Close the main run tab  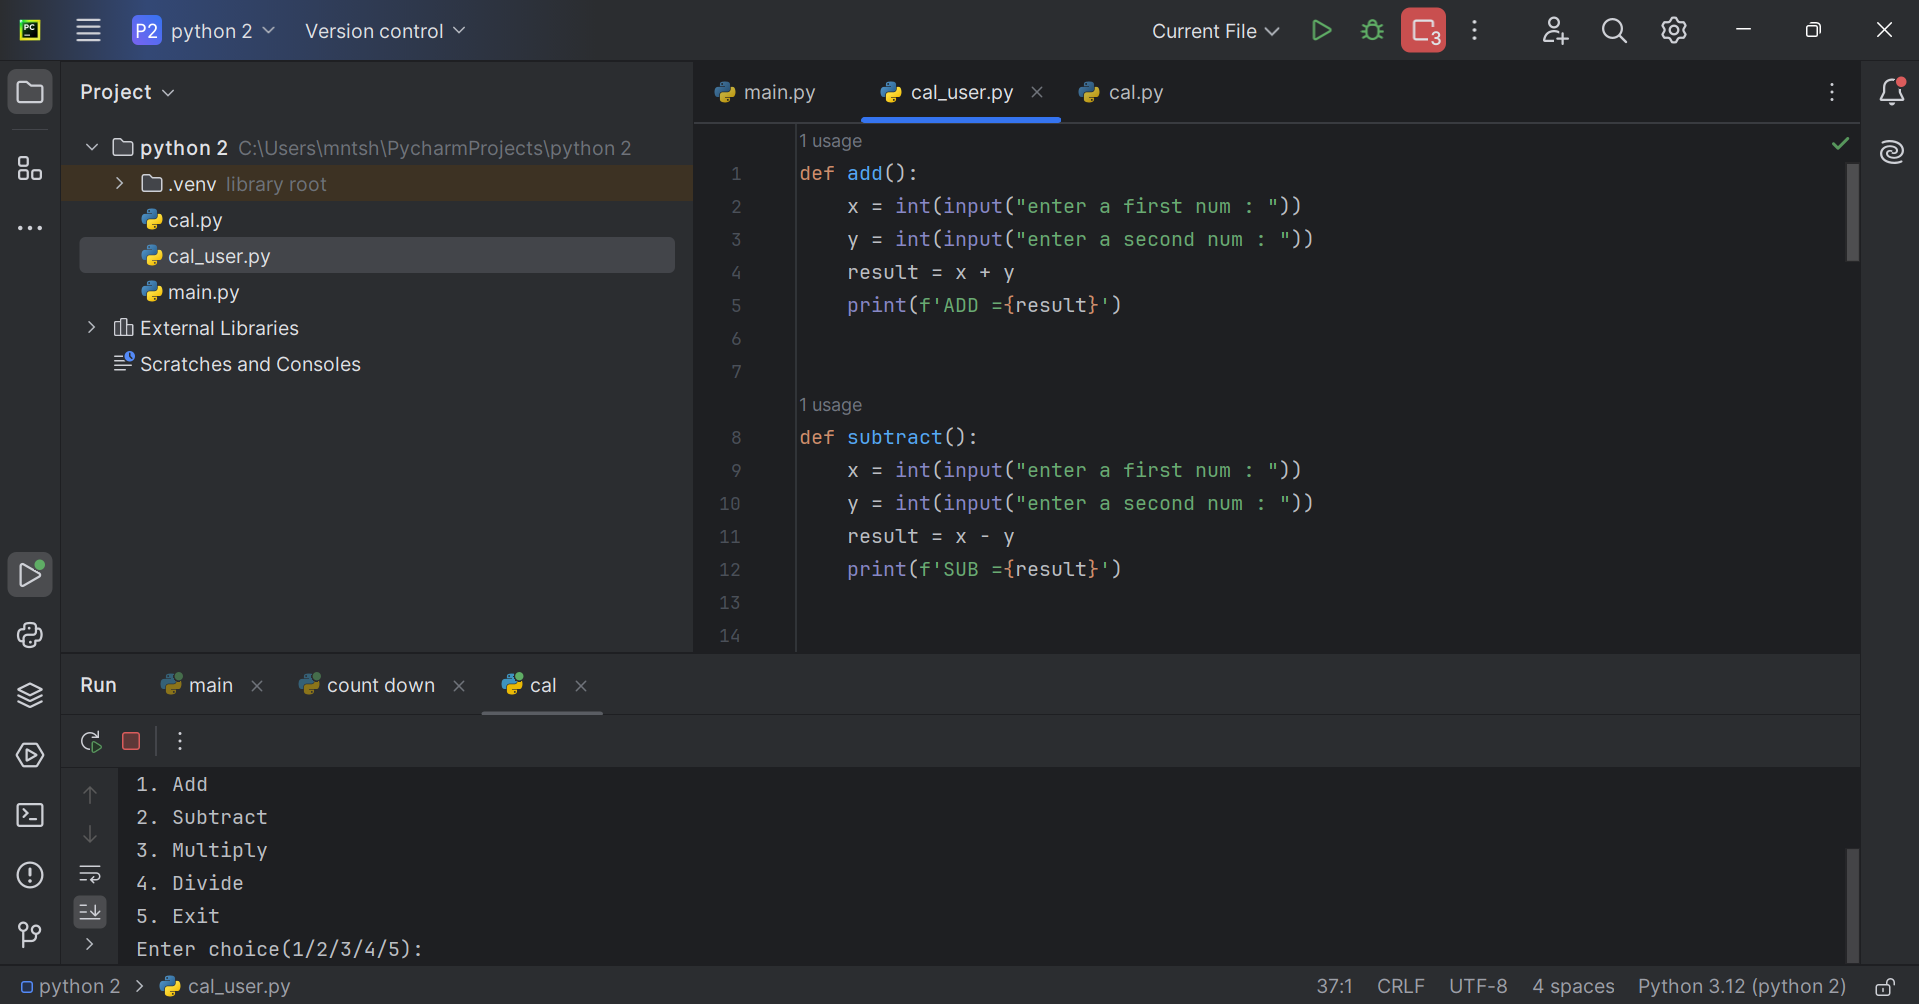257,686
